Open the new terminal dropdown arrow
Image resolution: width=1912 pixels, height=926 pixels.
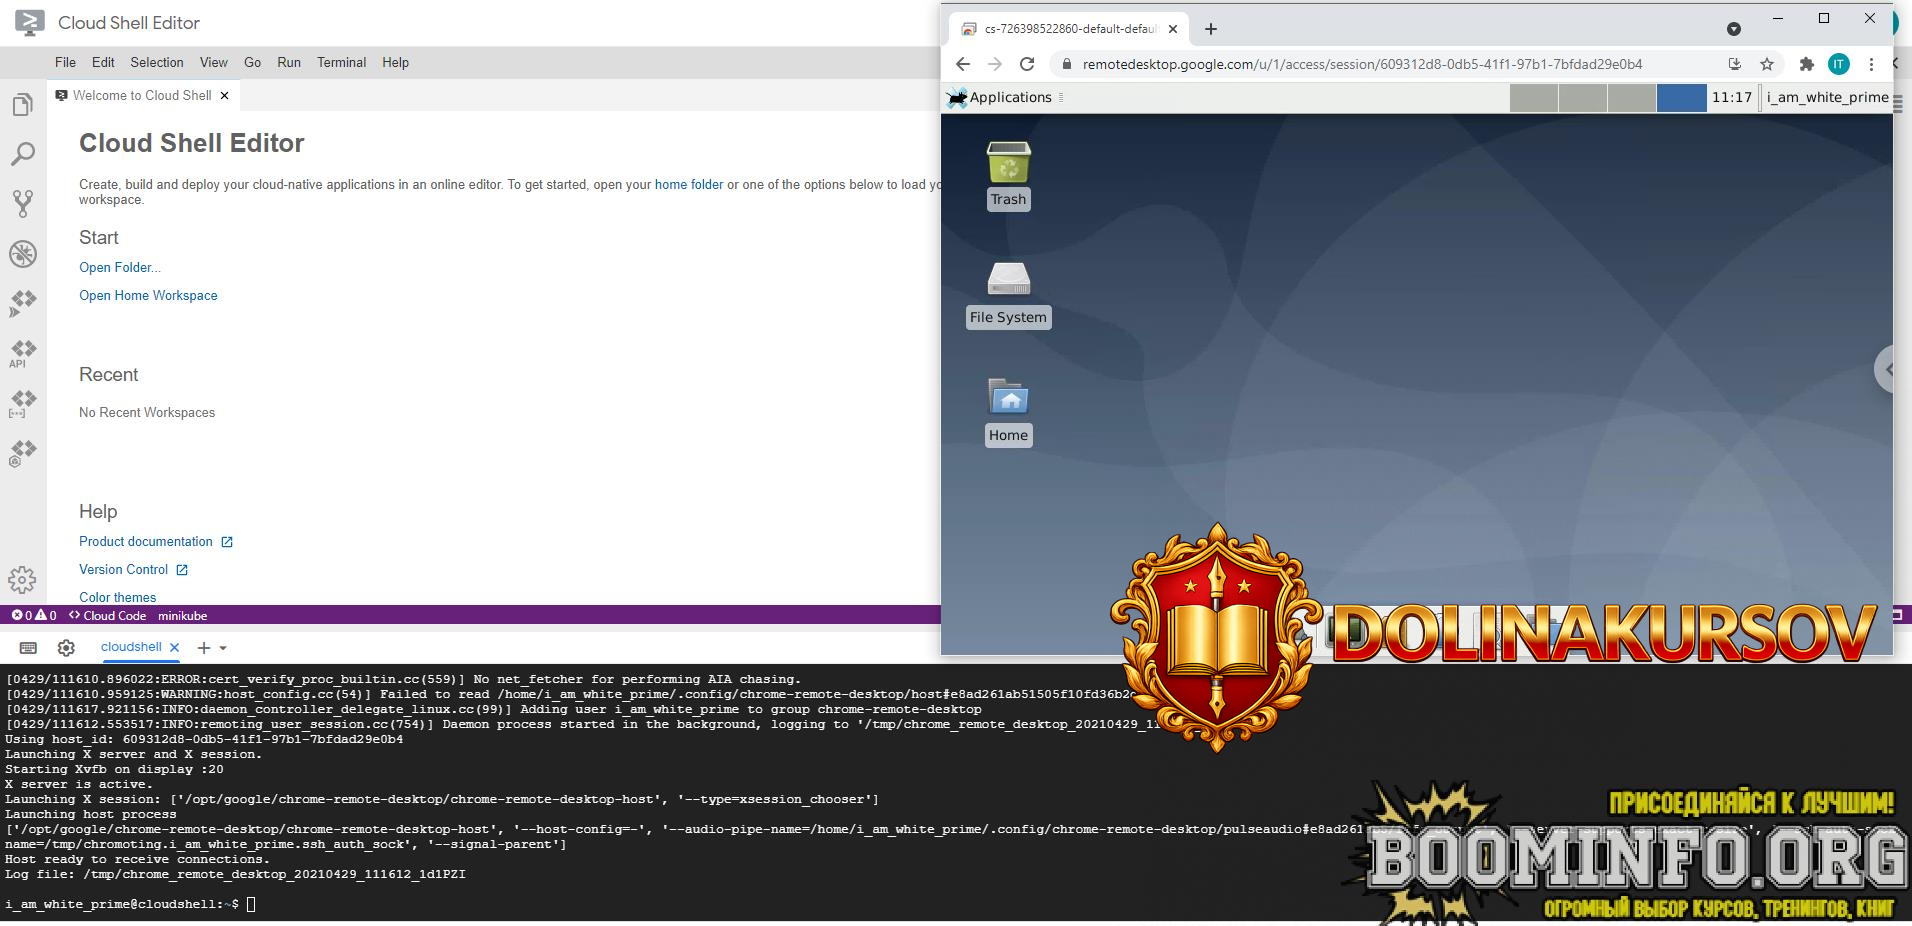click(224, 648)
